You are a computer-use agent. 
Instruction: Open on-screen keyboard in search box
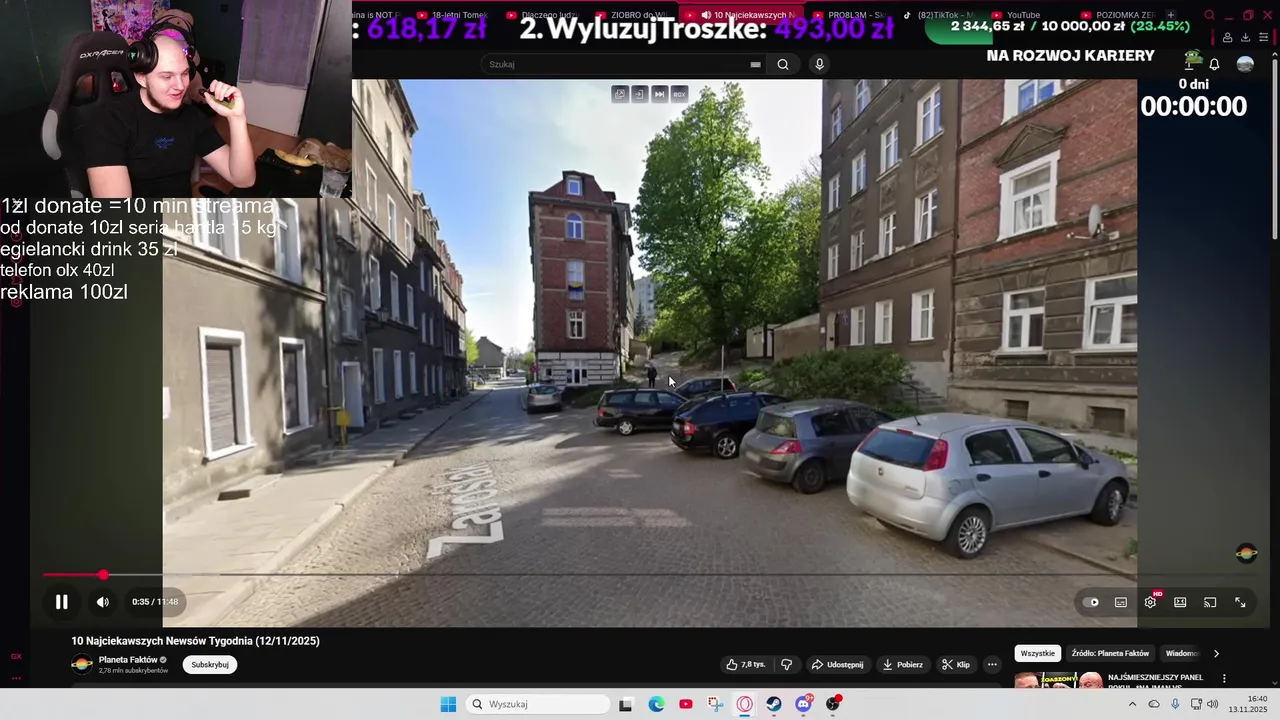(x=755, y=64)
